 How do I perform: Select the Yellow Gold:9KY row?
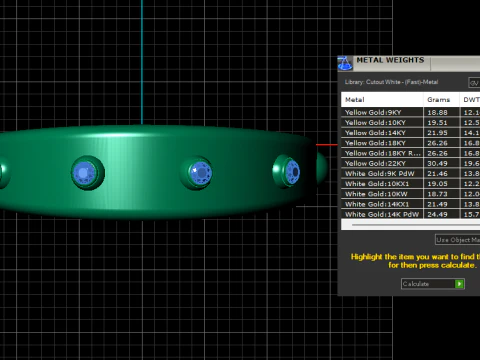tap(410, 112)
